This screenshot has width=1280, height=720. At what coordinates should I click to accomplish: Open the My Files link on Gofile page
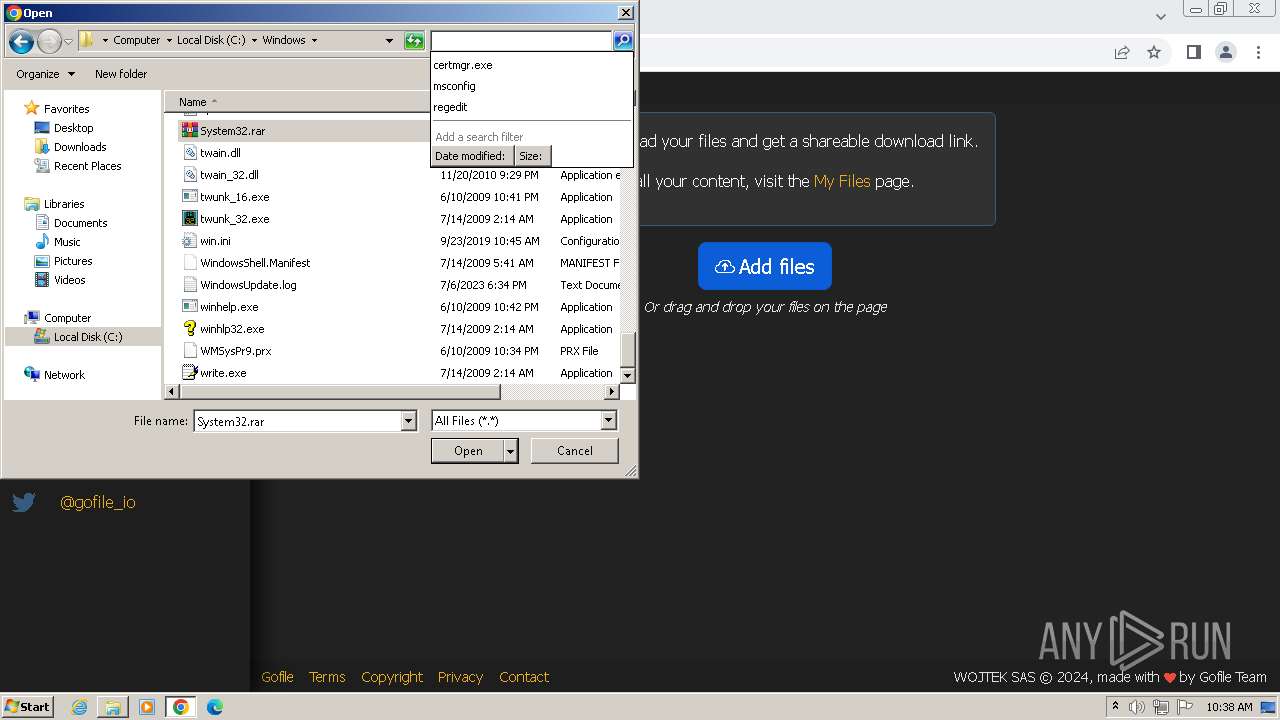(842, 181)
